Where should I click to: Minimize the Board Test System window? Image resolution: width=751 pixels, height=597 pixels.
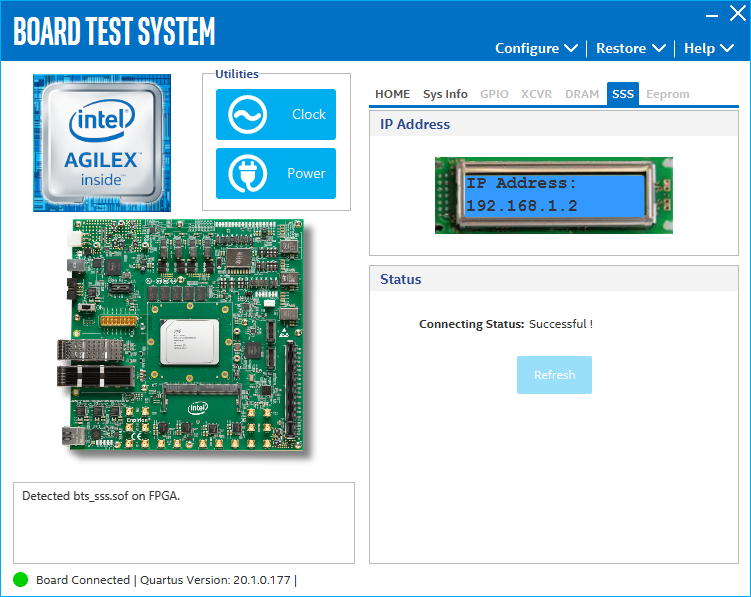click(x=712, y=15)
